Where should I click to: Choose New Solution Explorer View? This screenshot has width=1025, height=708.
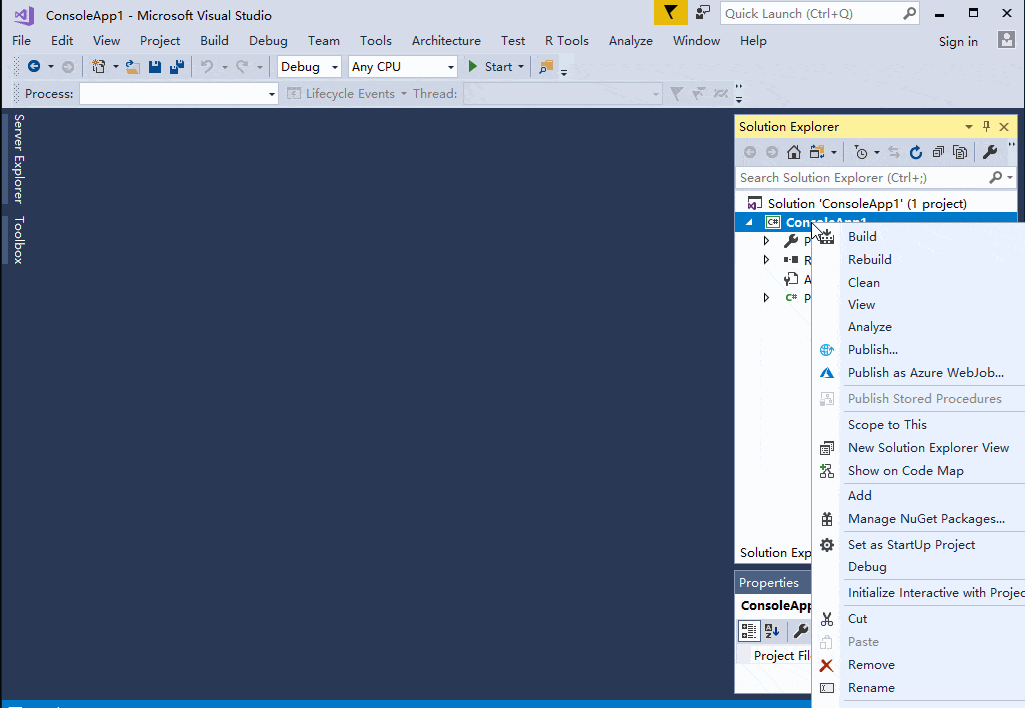tap(918, 448)
